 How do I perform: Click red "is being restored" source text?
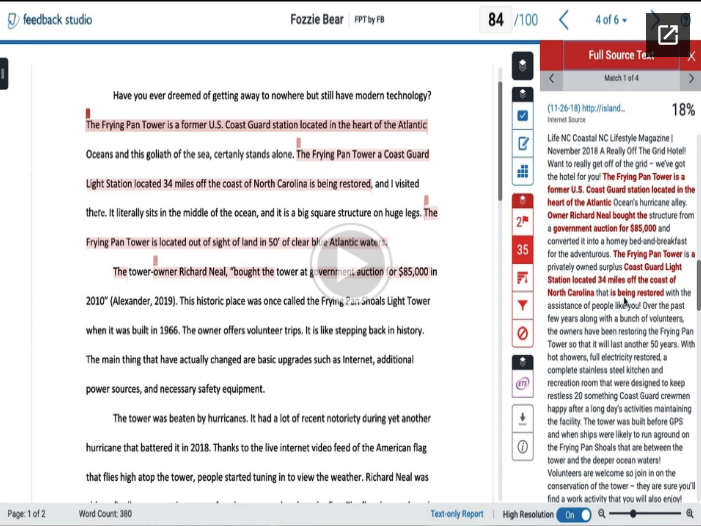[x=637, y=293]
